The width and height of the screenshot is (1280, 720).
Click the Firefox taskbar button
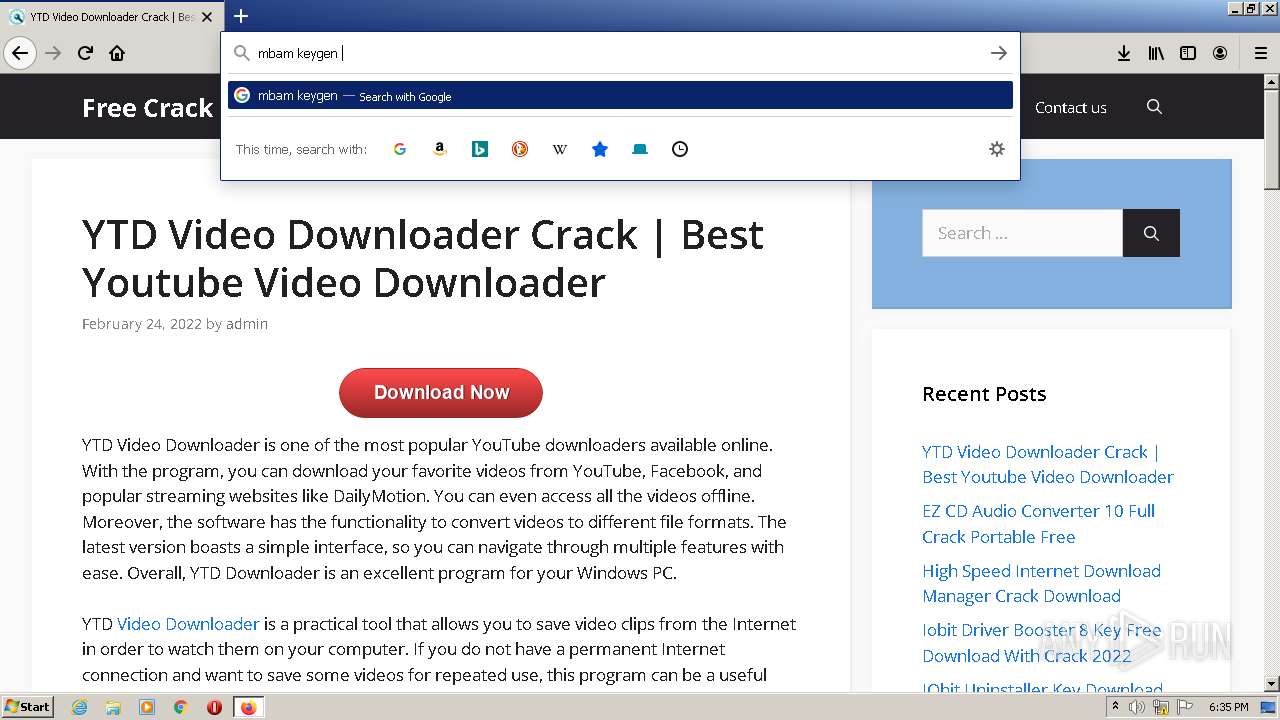pos(248,707)
